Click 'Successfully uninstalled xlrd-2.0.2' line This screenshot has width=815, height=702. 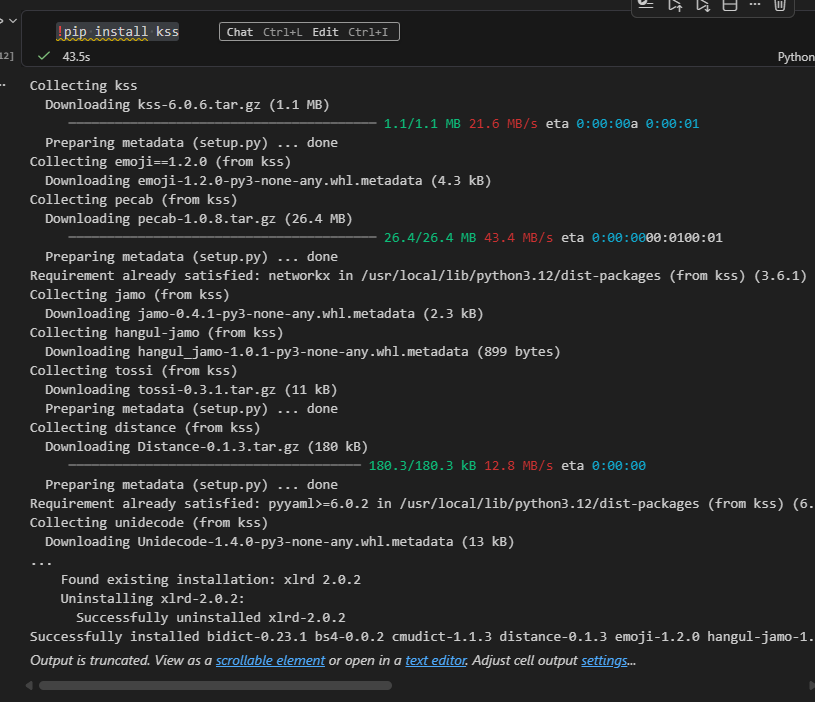click(211, 618)
